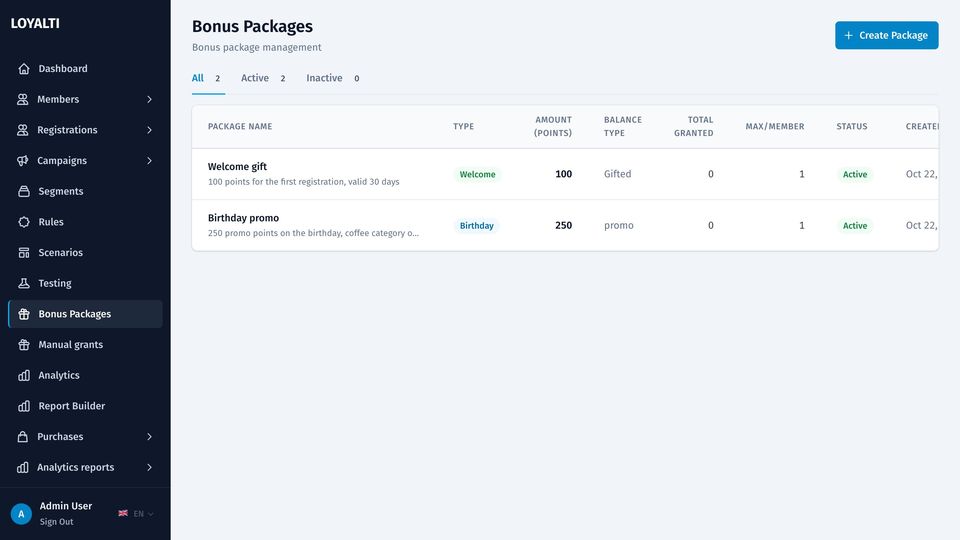Click the LOYALTI logo
Screen dimensions: 960x540
pyautogui.click(x=35, y=23)
